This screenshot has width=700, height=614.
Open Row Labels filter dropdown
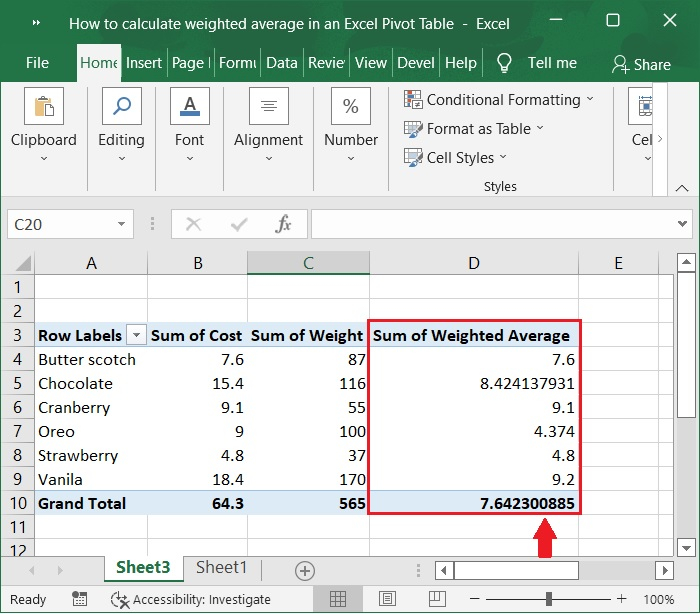135,336
